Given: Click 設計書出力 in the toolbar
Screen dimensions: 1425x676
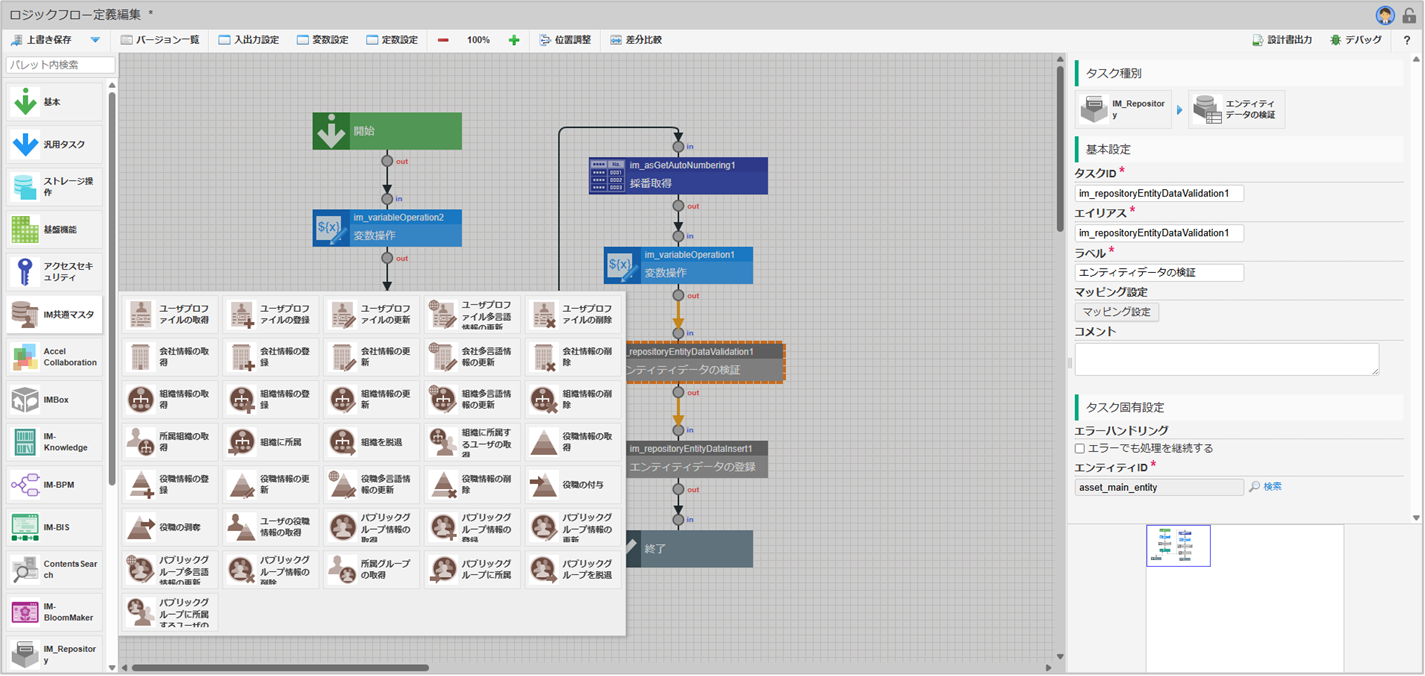Looking at the screenshot, I should click(x=1282, y=40).
